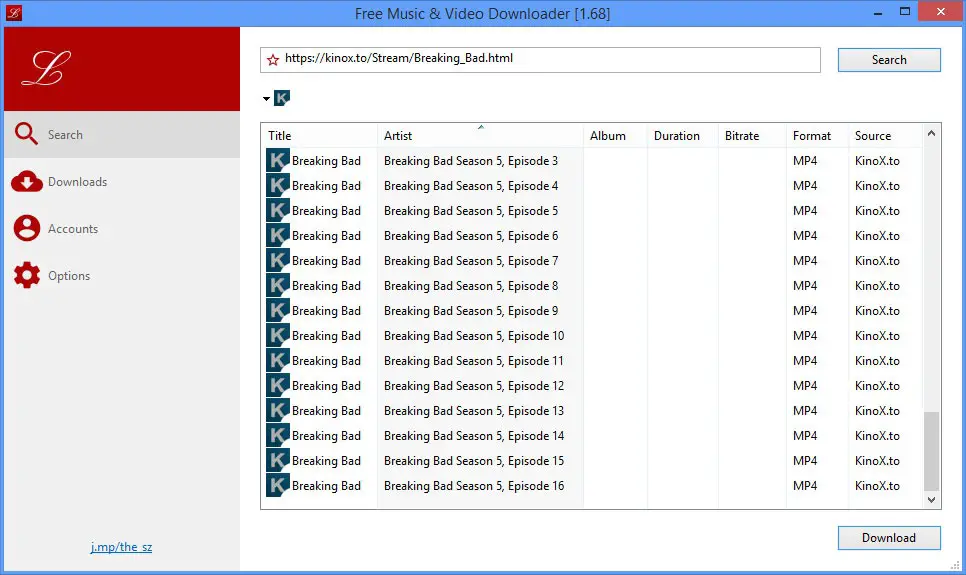Select 'Breaking Bad Season 5, Episode 3' text
The width and height of the screenshot is (966, 575).
471,161
